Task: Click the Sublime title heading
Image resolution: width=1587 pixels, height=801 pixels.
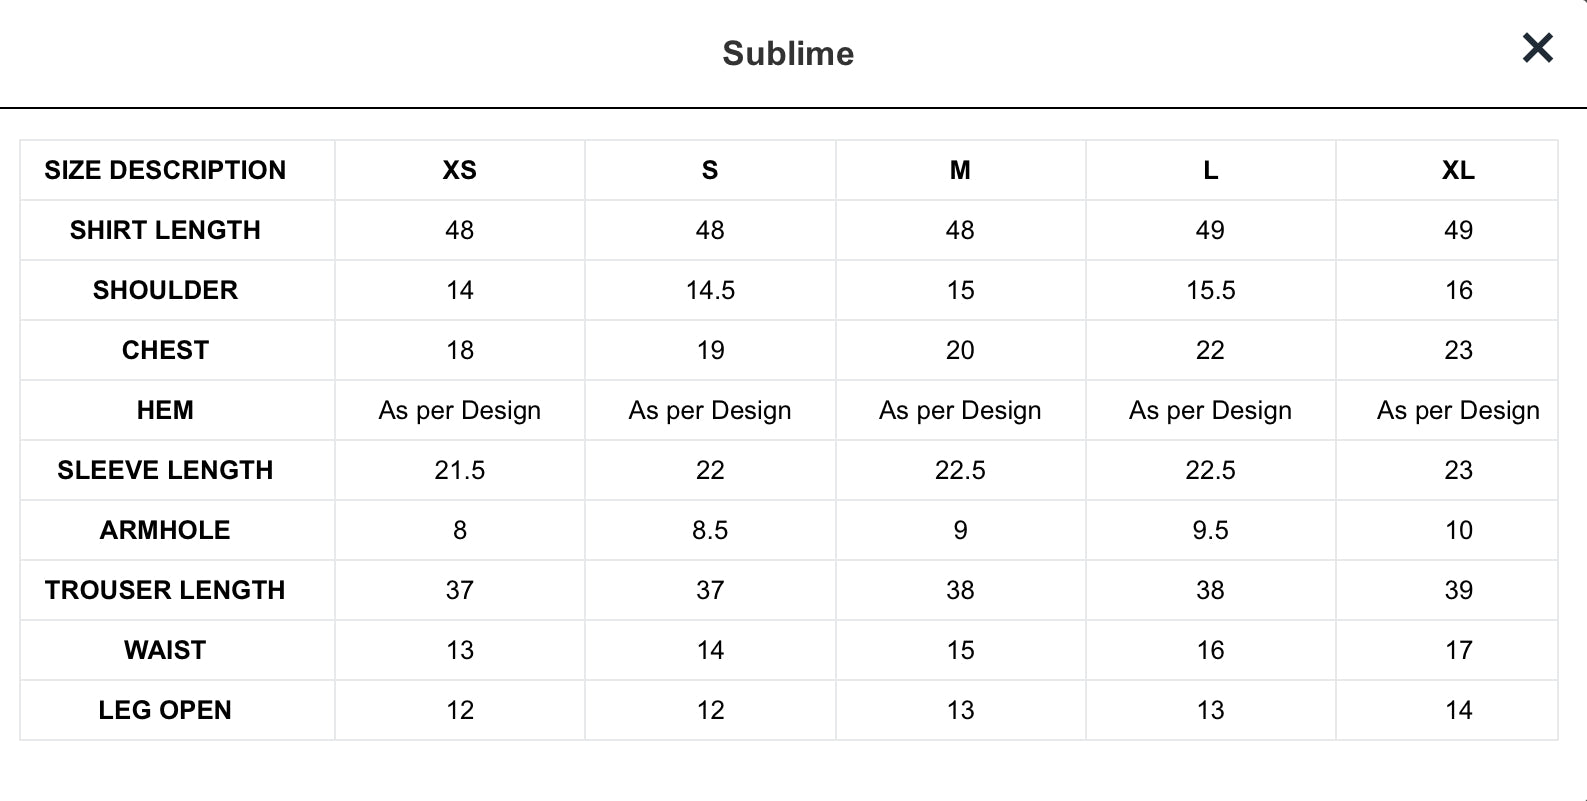Action: click(788, 53)
